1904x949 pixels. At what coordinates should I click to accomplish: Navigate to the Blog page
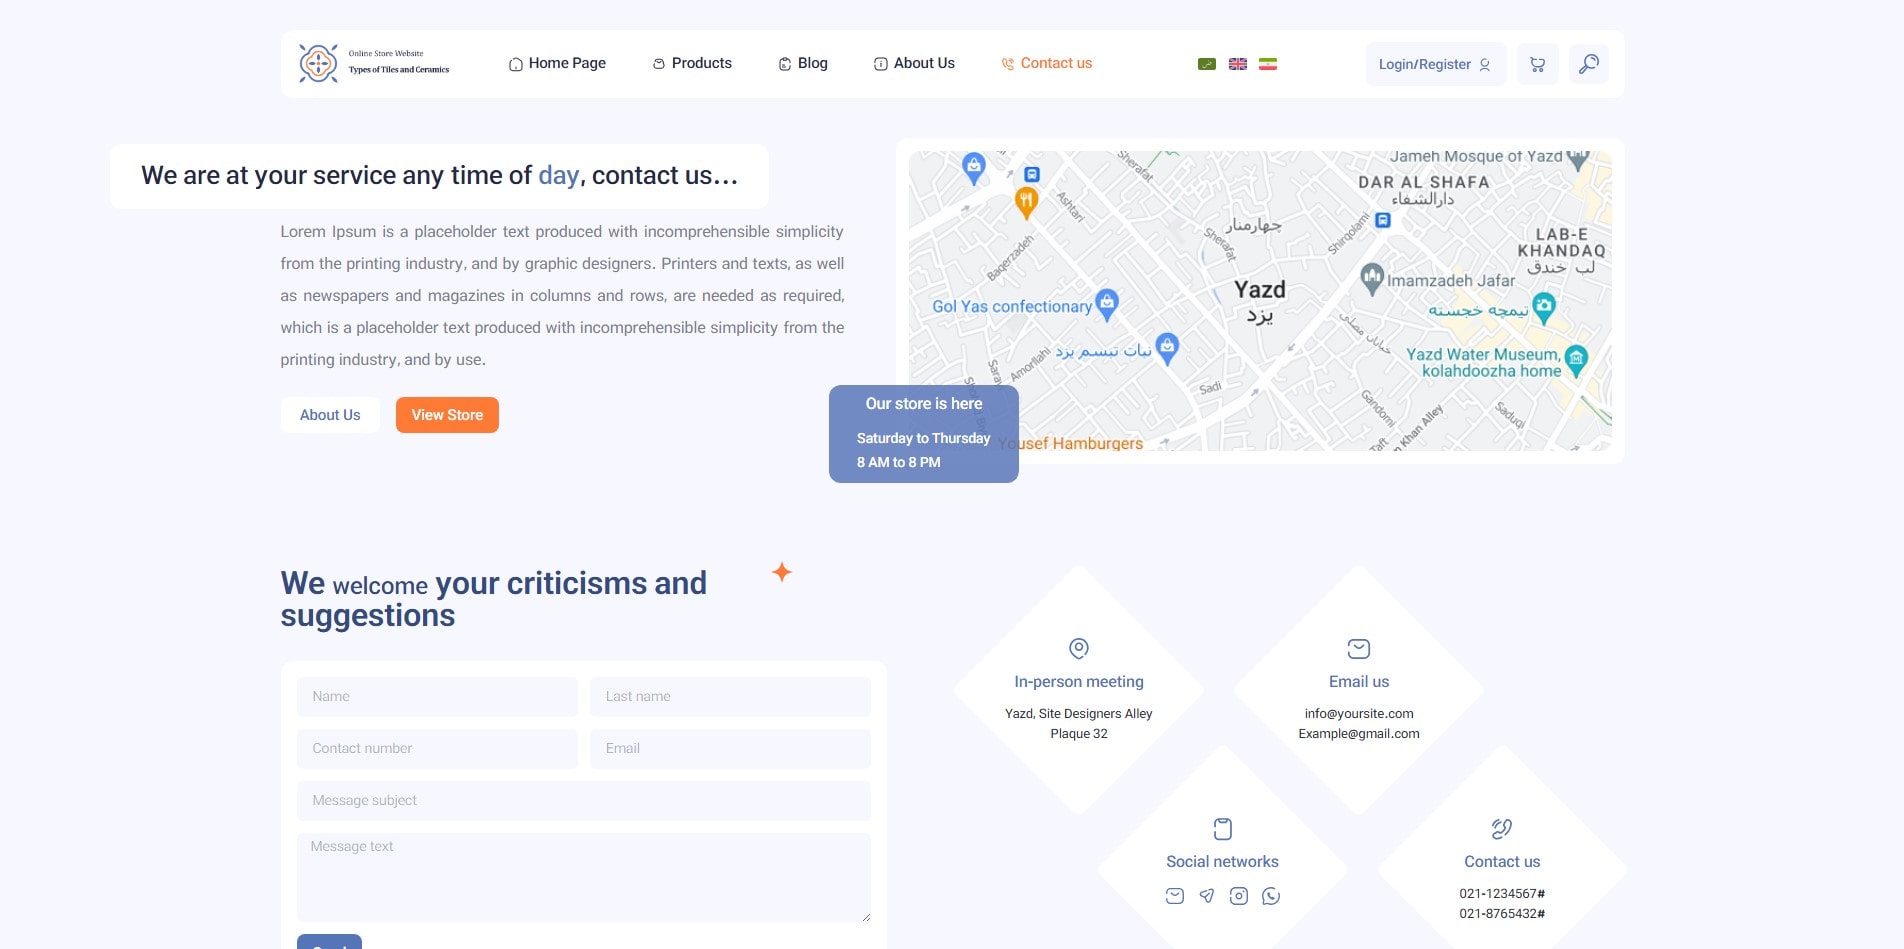[x=803, y=64]
